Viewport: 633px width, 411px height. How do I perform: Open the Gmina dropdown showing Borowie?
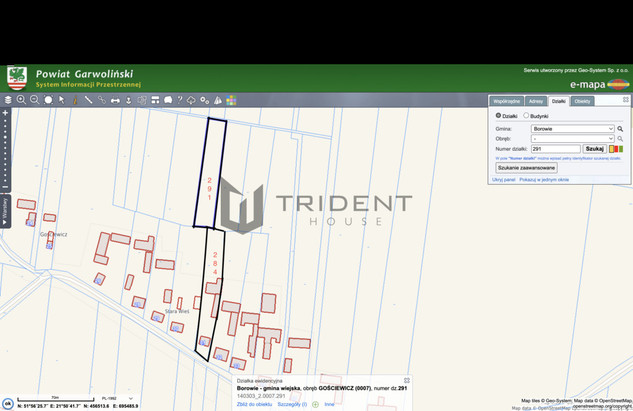tap(573, 129)
